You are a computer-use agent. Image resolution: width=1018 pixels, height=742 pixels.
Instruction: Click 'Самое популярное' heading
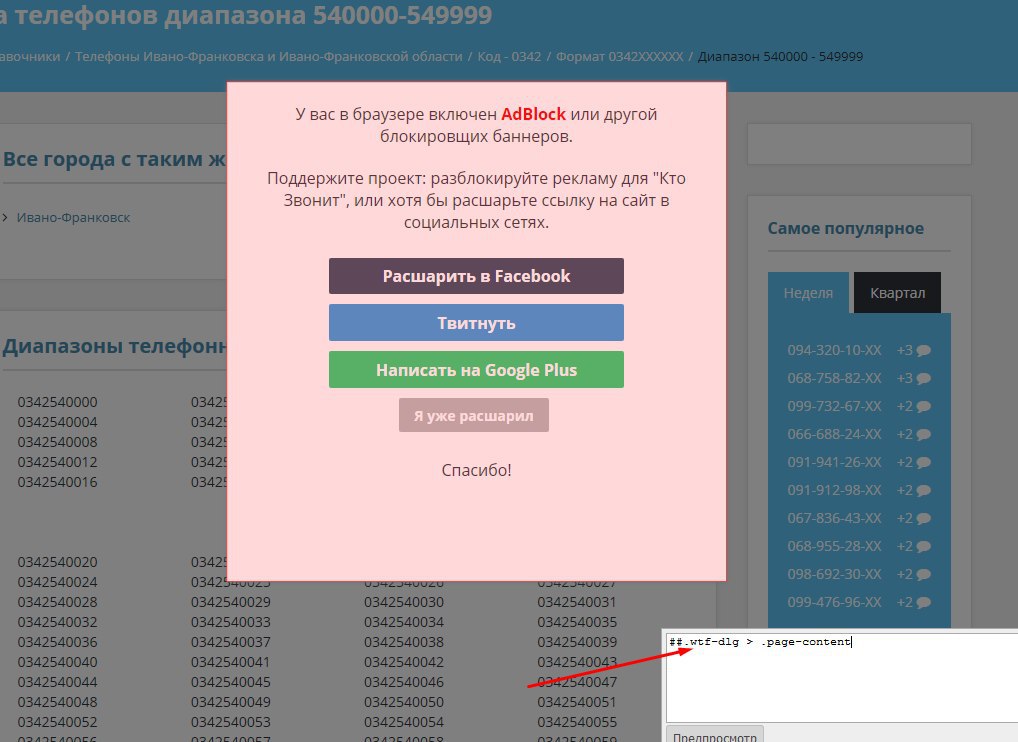pyautogui.click(x=845, y=229)
